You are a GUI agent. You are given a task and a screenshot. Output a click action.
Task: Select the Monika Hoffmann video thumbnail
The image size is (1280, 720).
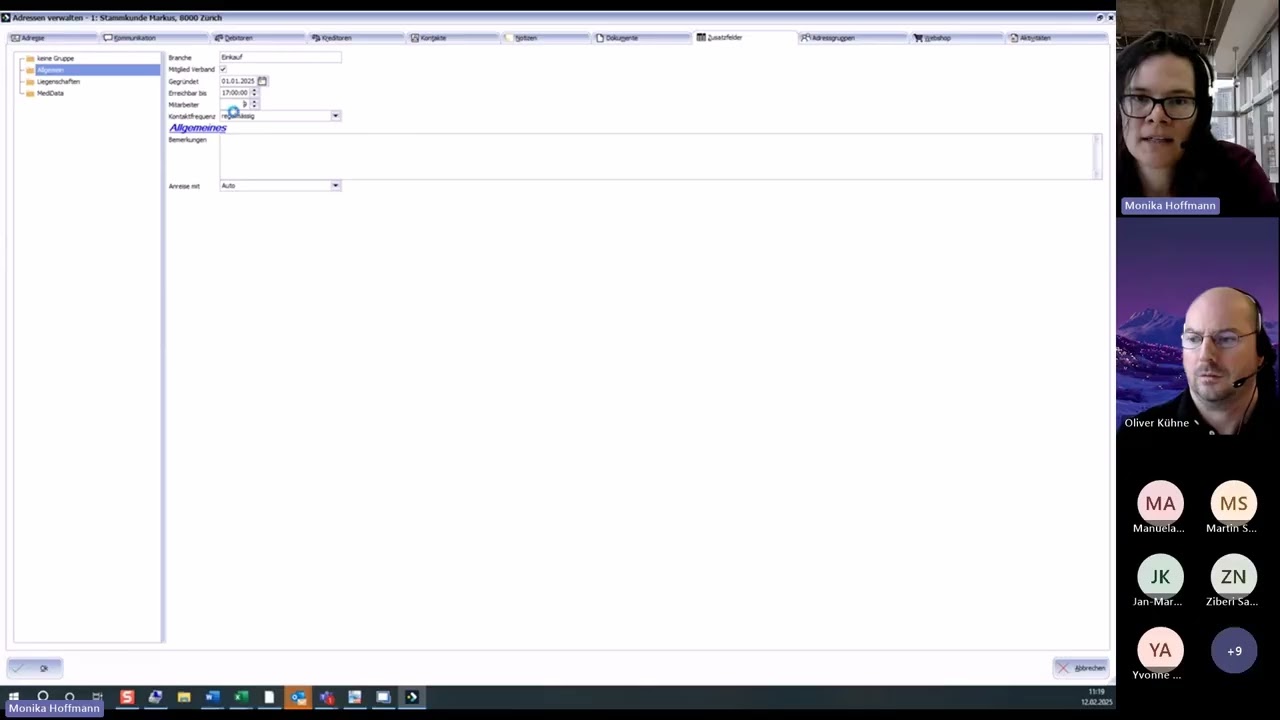coord(1198,108)
